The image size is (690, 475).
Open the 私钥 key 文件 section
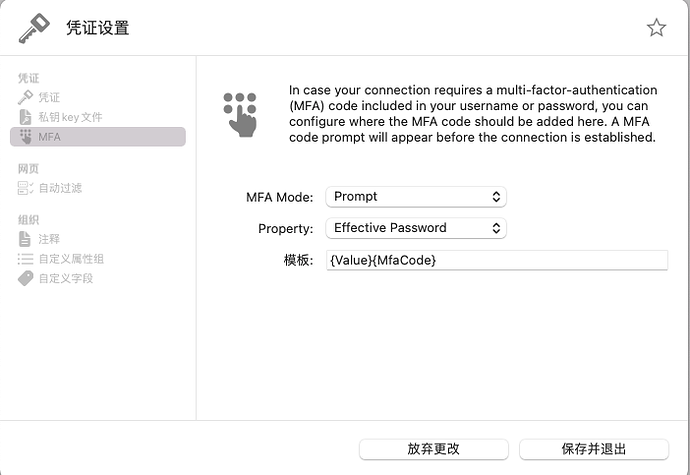70,117
